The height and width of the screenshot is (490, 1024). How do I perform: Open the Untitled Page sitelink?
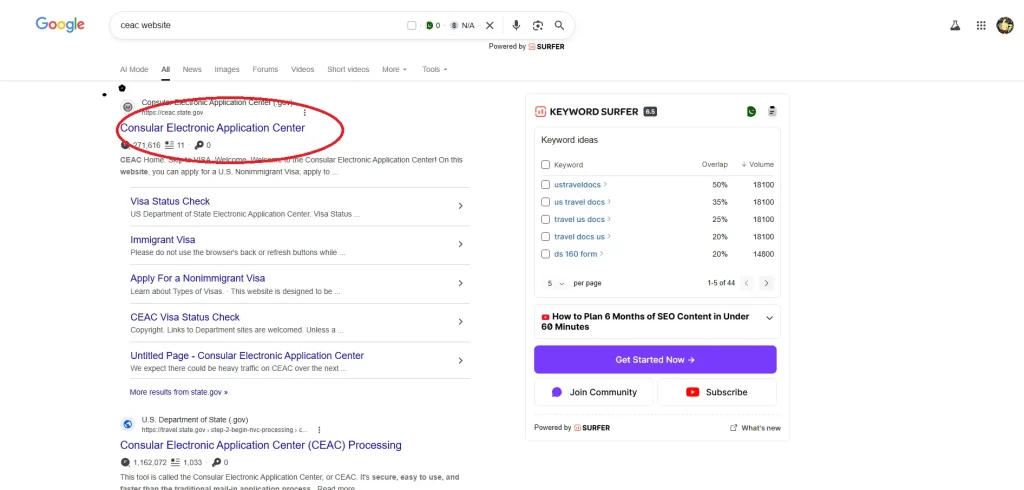click(x=247, y=355)
